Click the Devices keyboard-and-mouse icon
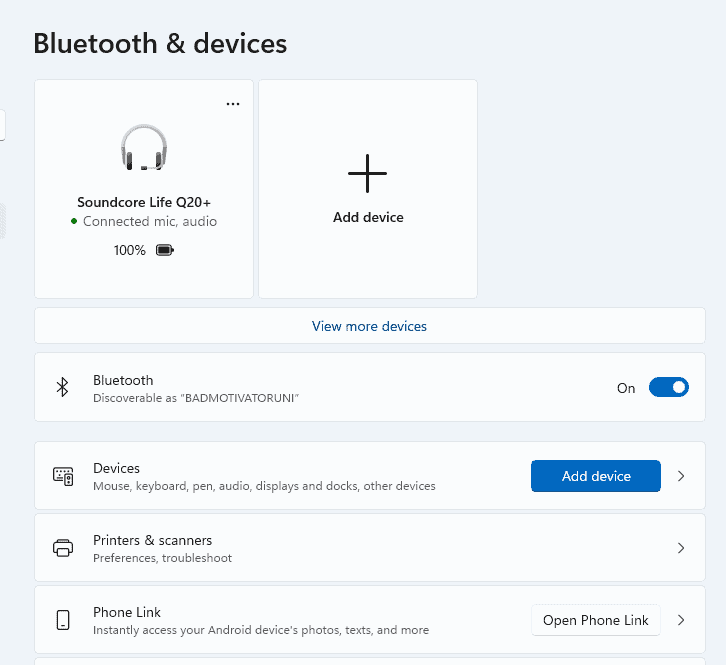This screenshot has width=726, height=665. click(63, 476)
